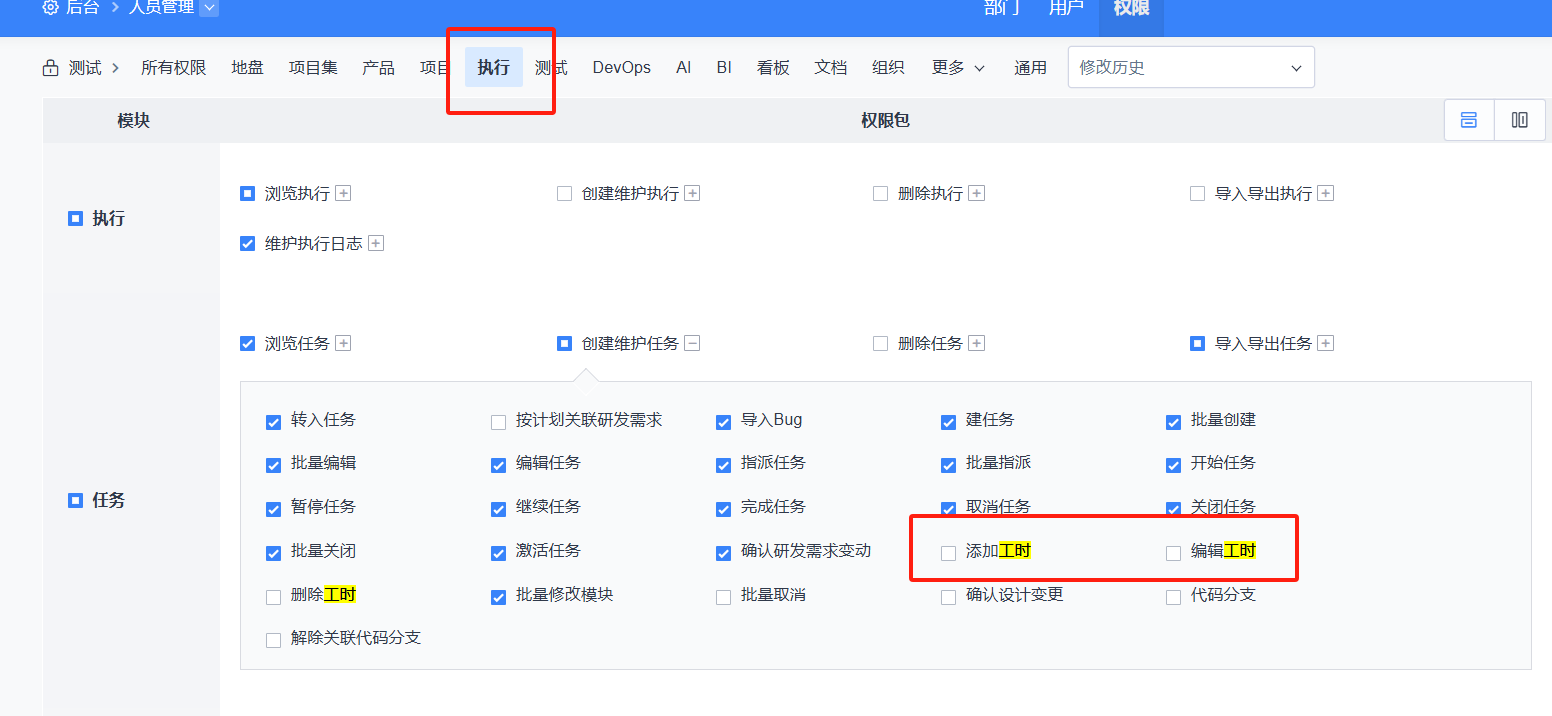Switch to the 项目集 tab

(x=313, y=68)
